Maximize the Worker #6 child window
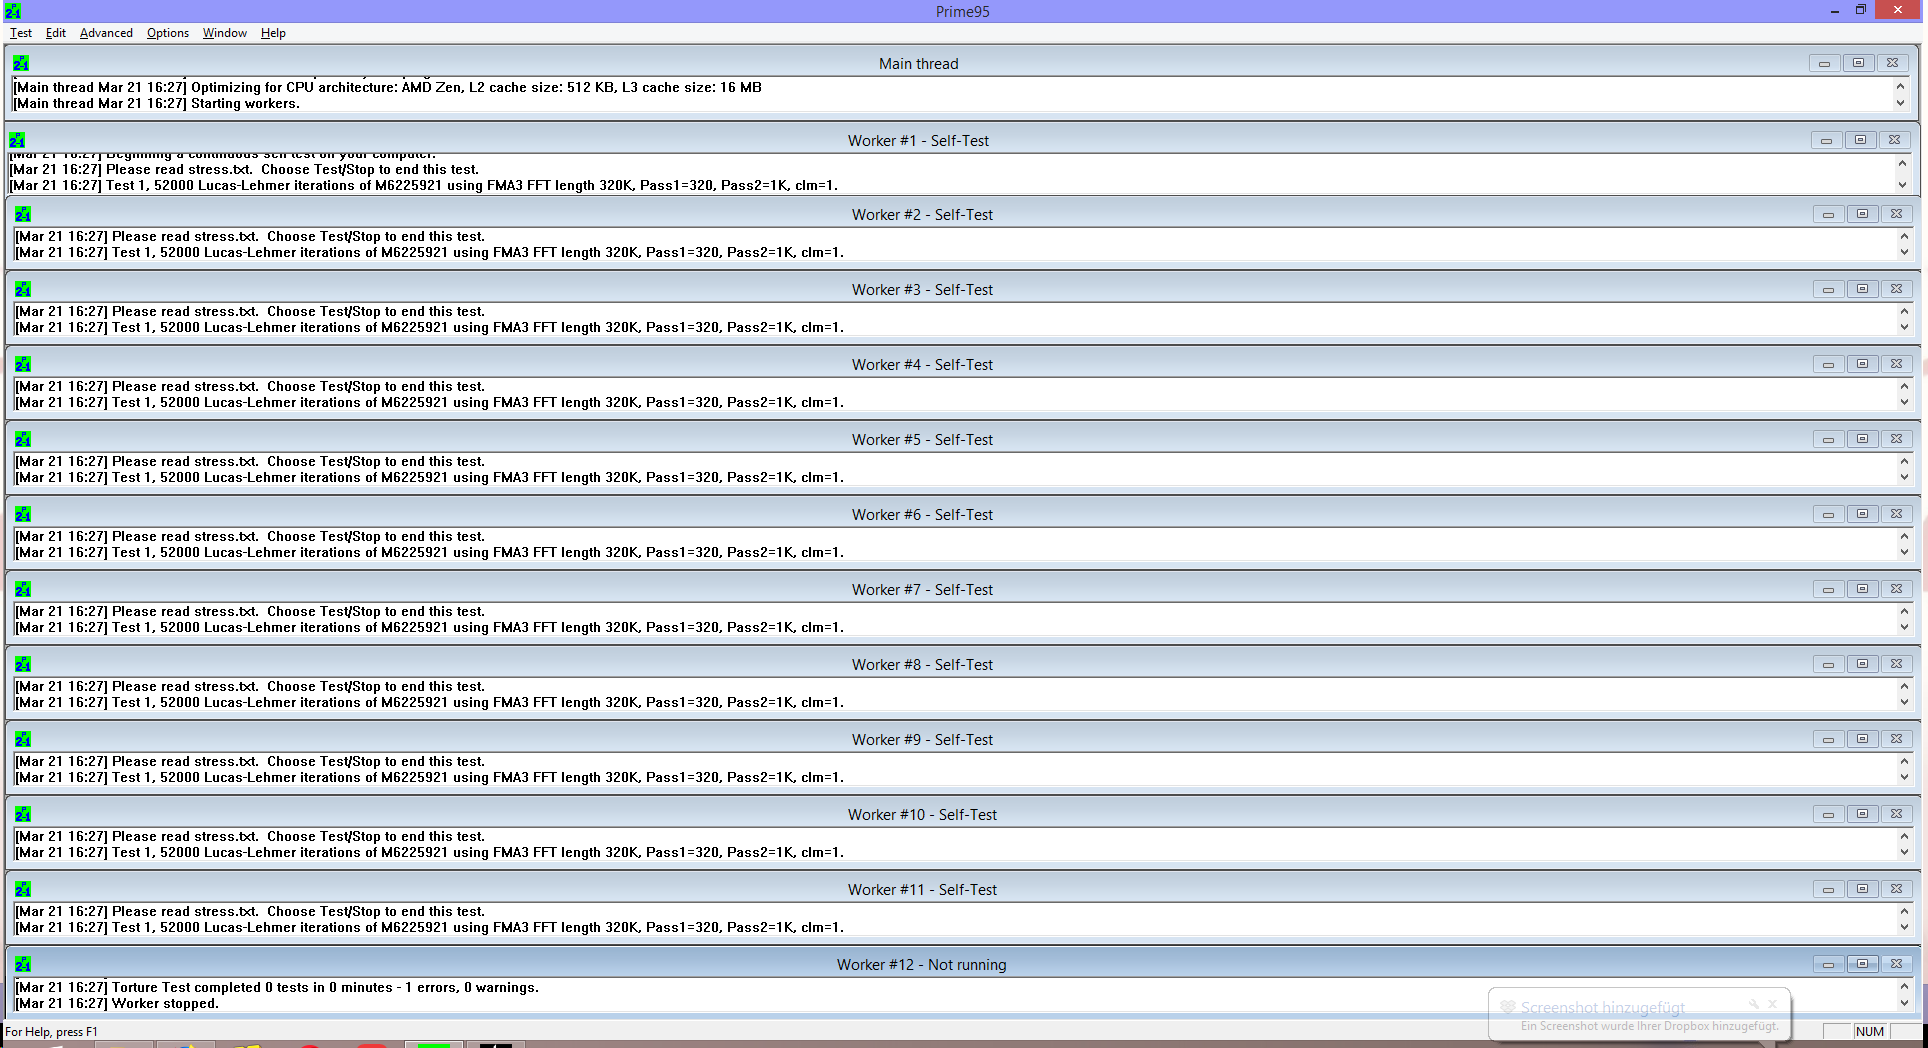The height and width of the screenshot is (1048, 1928). tap(1863, 514)
